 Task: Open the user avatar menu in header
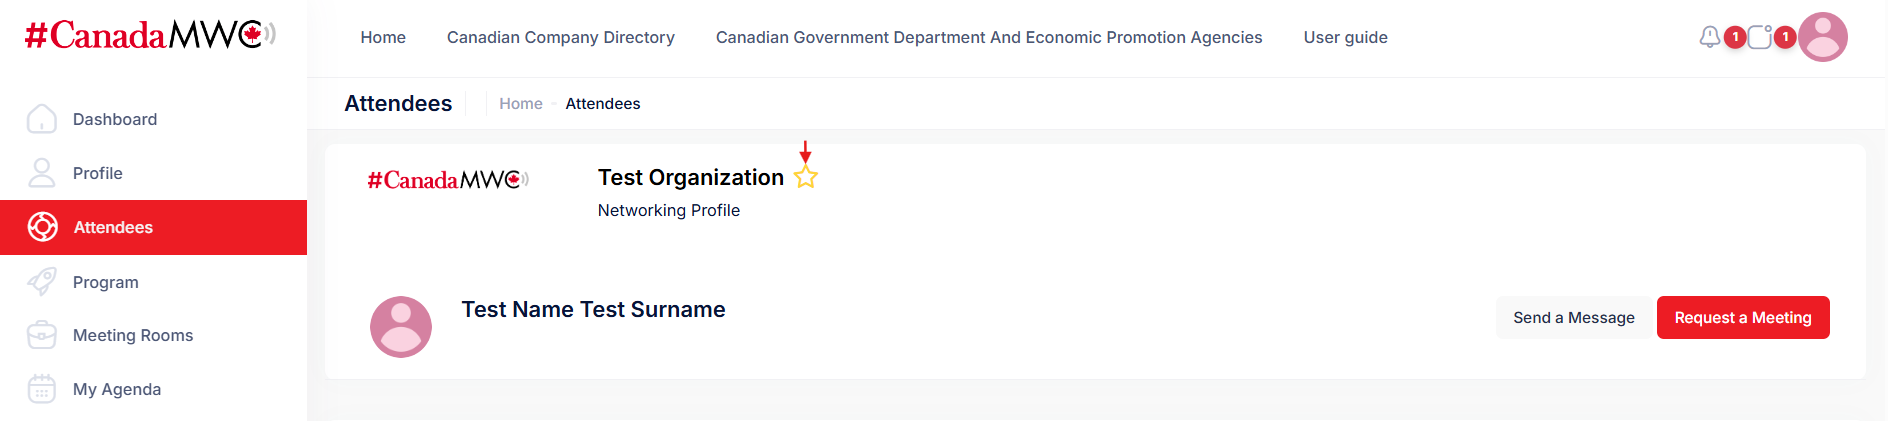pyautogui.click(x=1822, y=37)
